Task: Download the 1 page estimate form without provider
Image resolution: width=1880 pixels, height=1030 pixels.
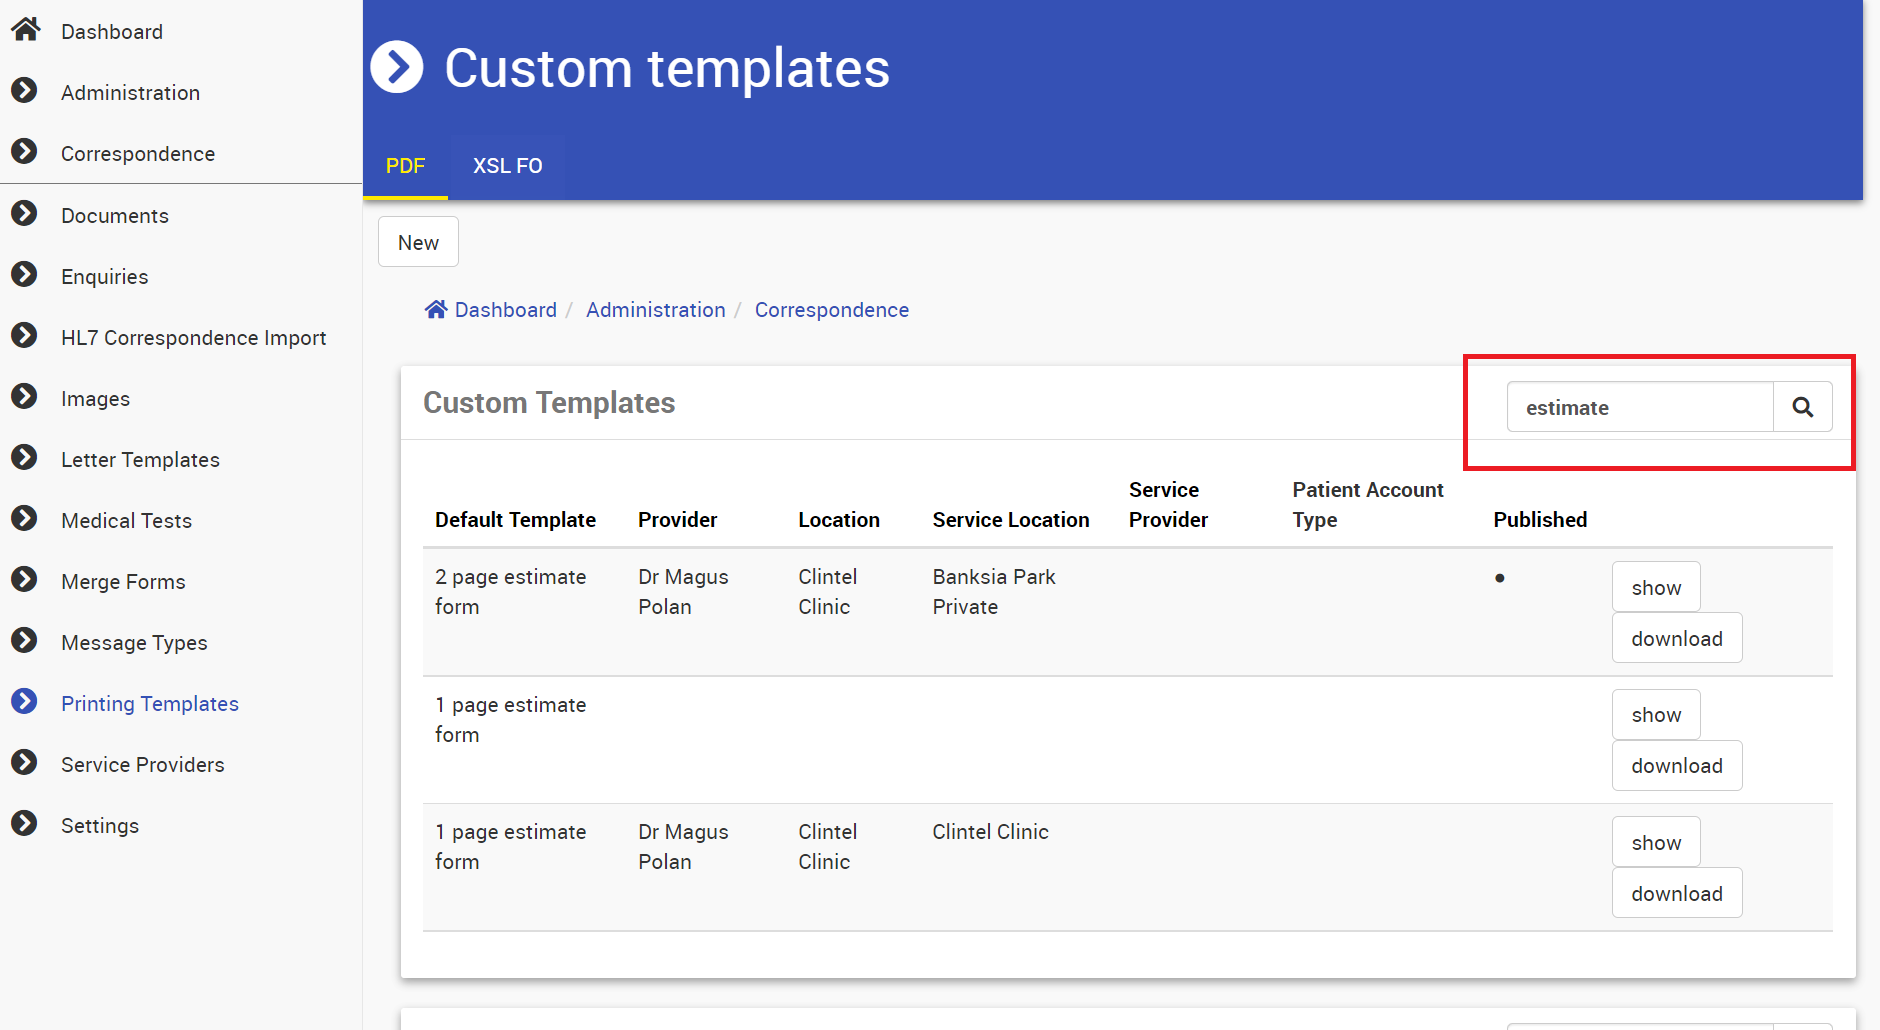Action: 1677,765
